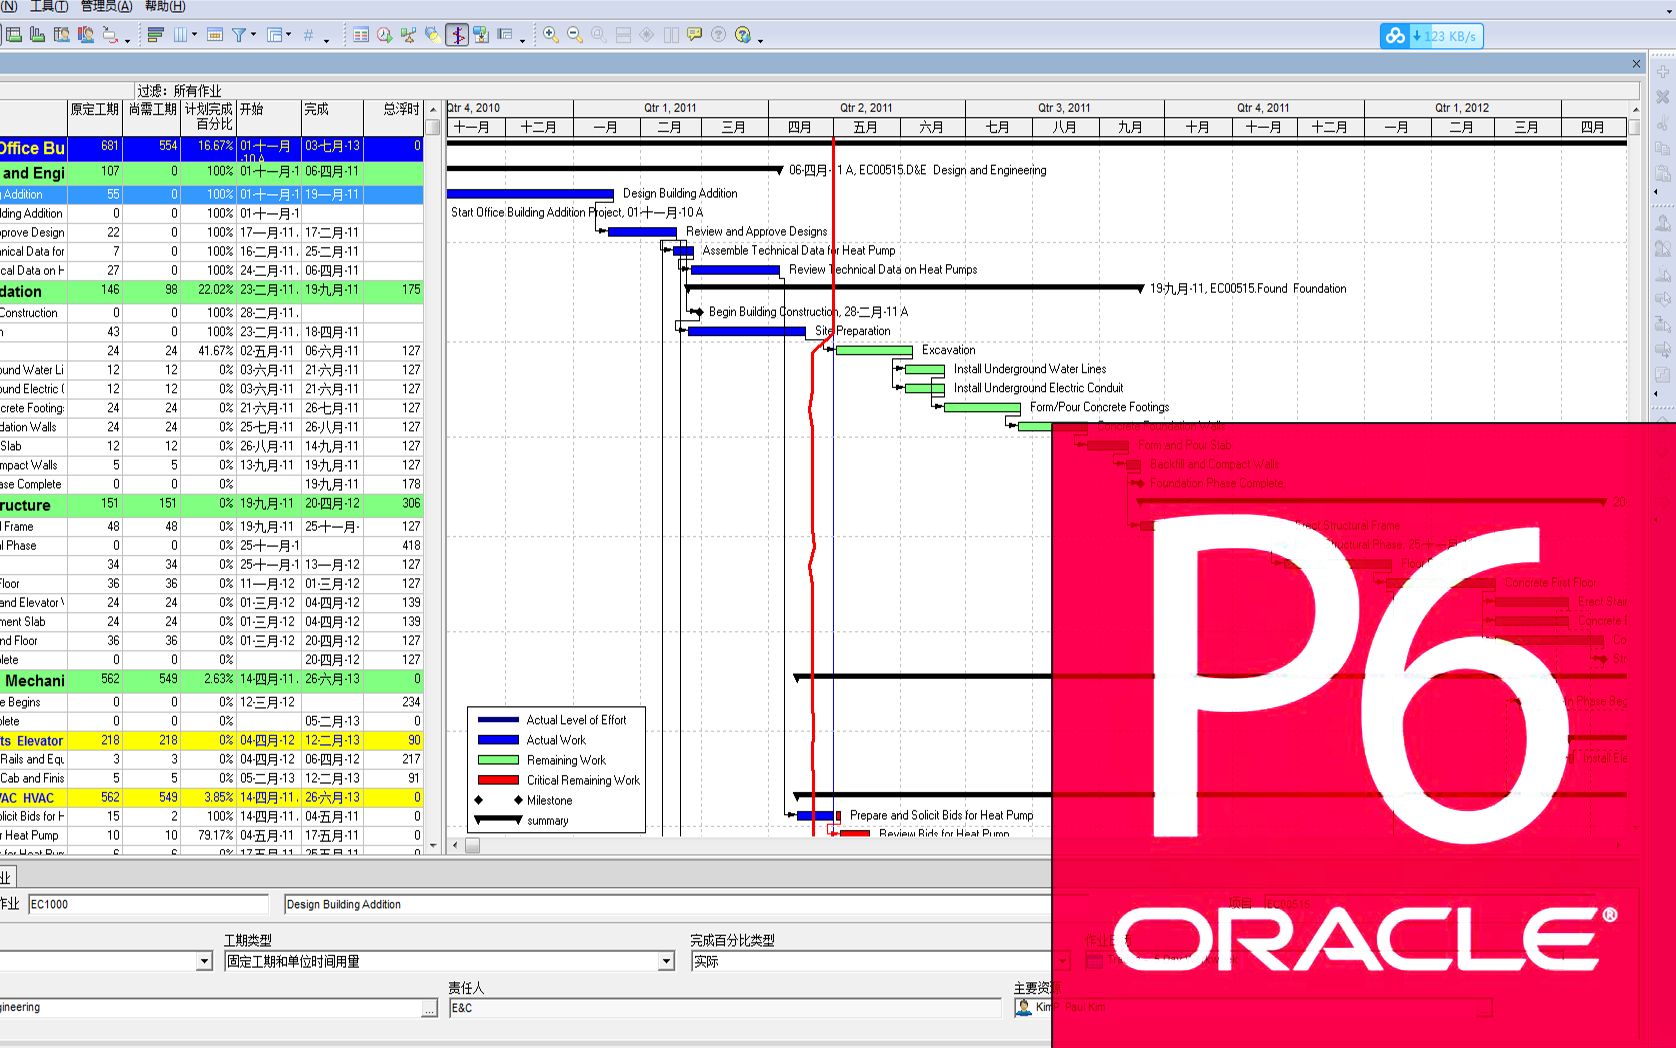
Task: Click the activity table vertical scrollbar up arrow
Action: click(x=432, y=109)
